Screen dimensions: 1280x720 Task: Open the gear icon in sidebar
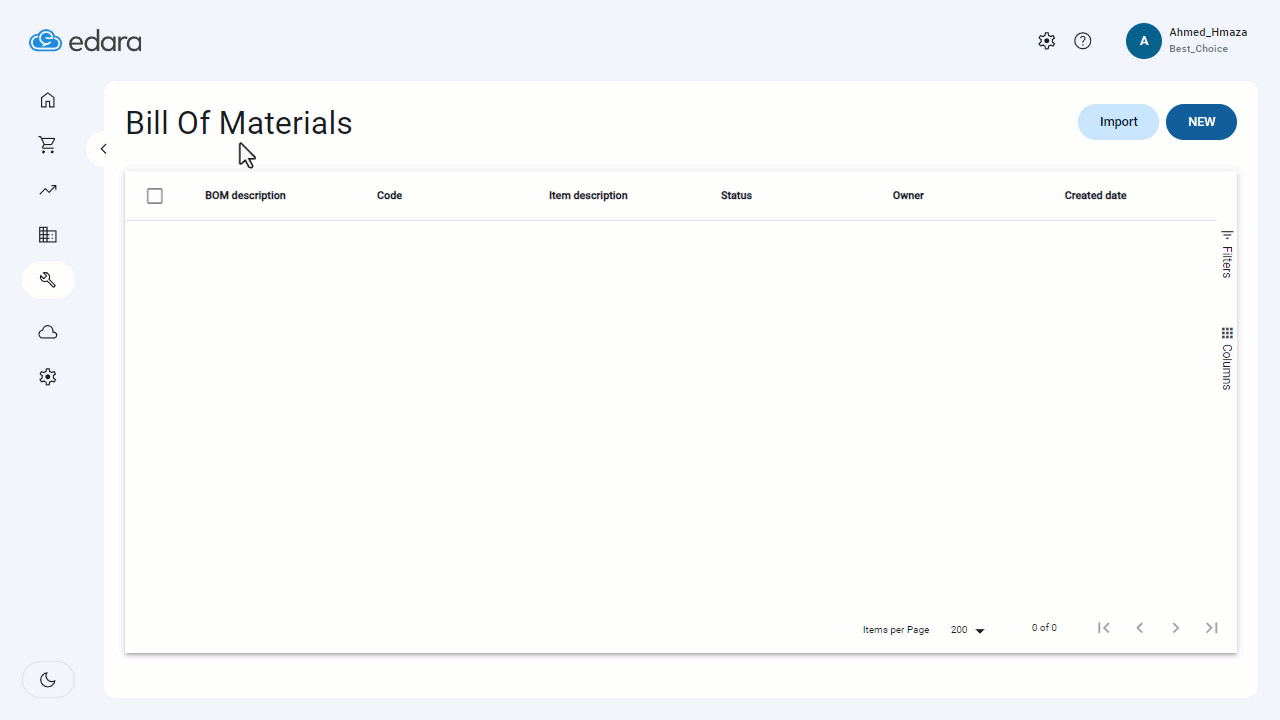pyautogui.click(x=47, y=377)
